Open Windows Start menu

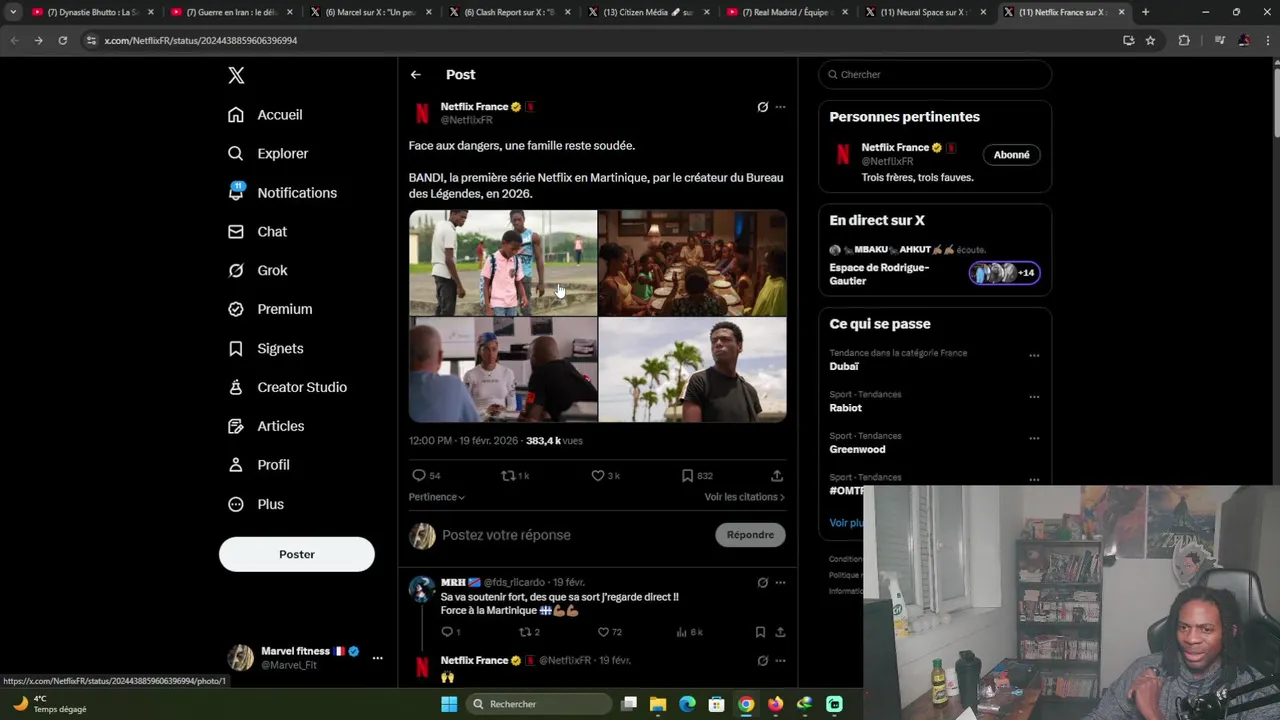coord(449,704)
